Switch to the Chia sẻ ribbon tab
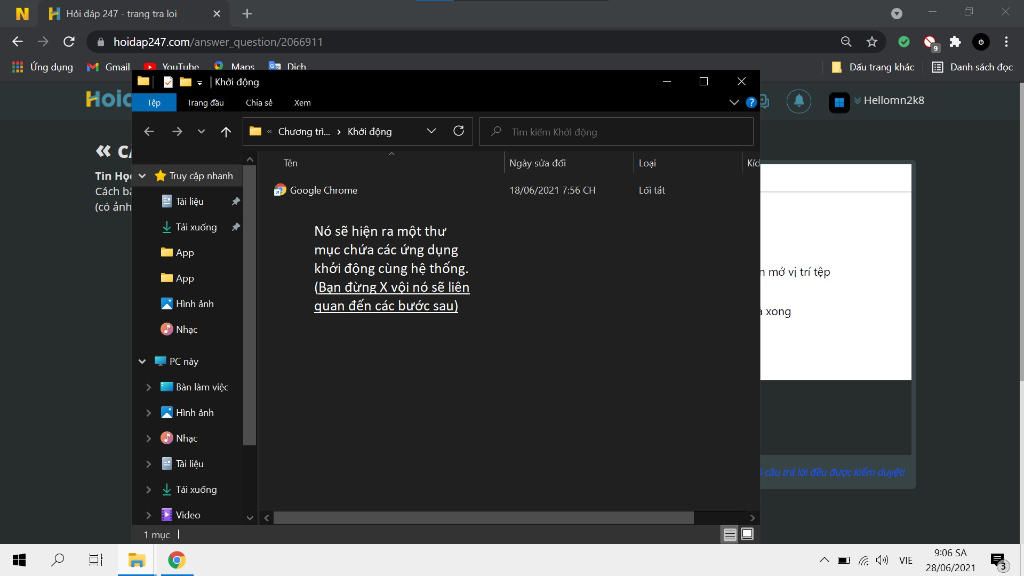The height and width of the screenshot is (576, 1024). [x=259, y=103]
